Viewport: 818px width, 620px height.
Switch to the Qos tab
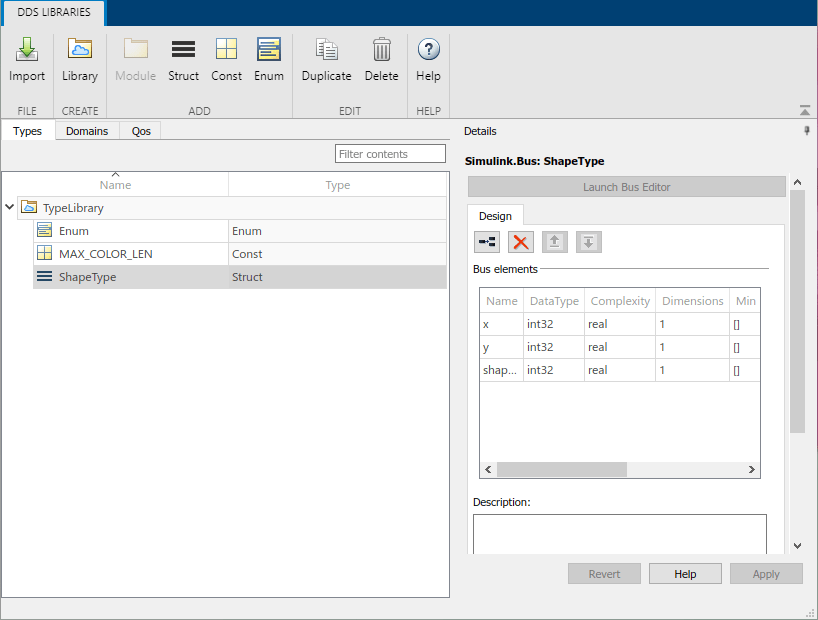click(141, 131)
